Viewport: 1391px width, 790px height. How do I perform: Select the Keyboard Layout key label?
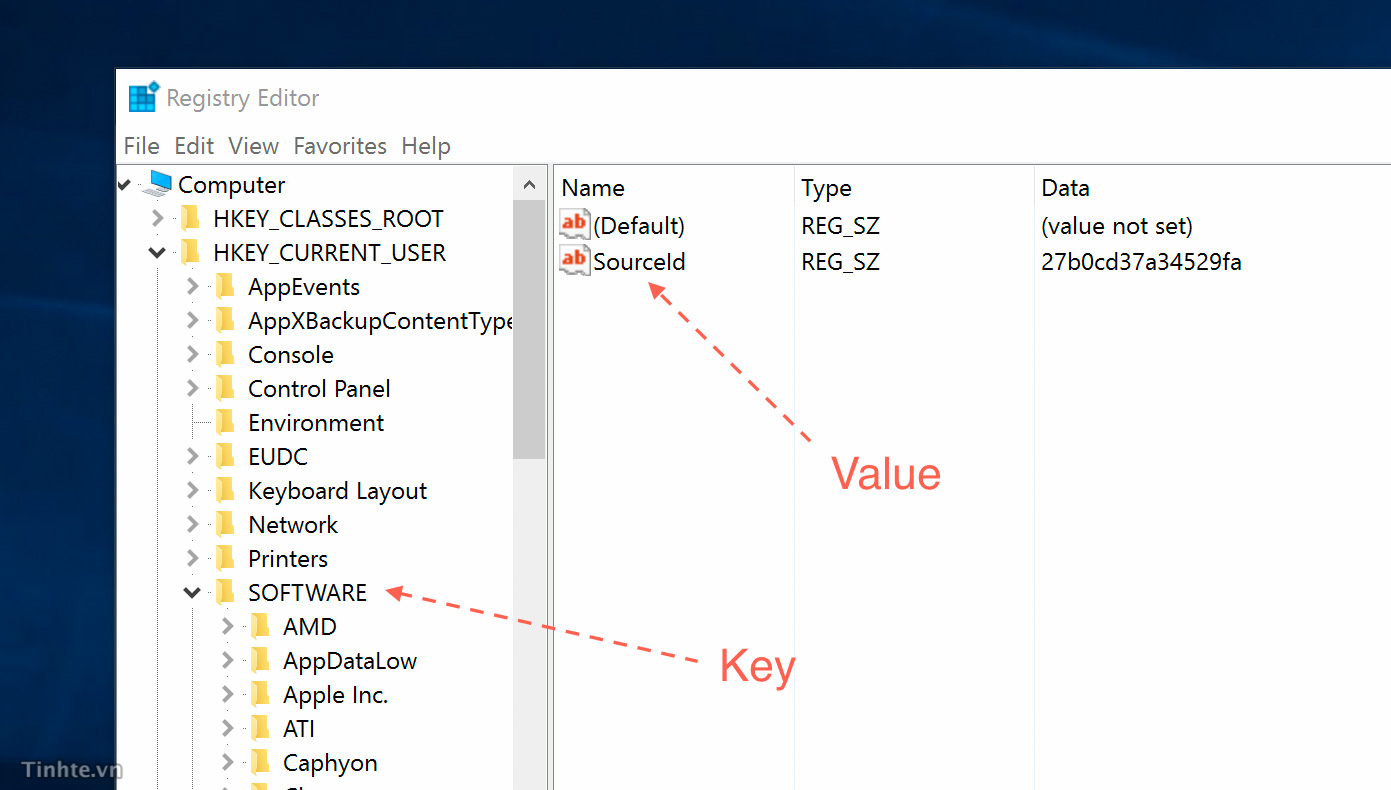[x=338, y=491]
